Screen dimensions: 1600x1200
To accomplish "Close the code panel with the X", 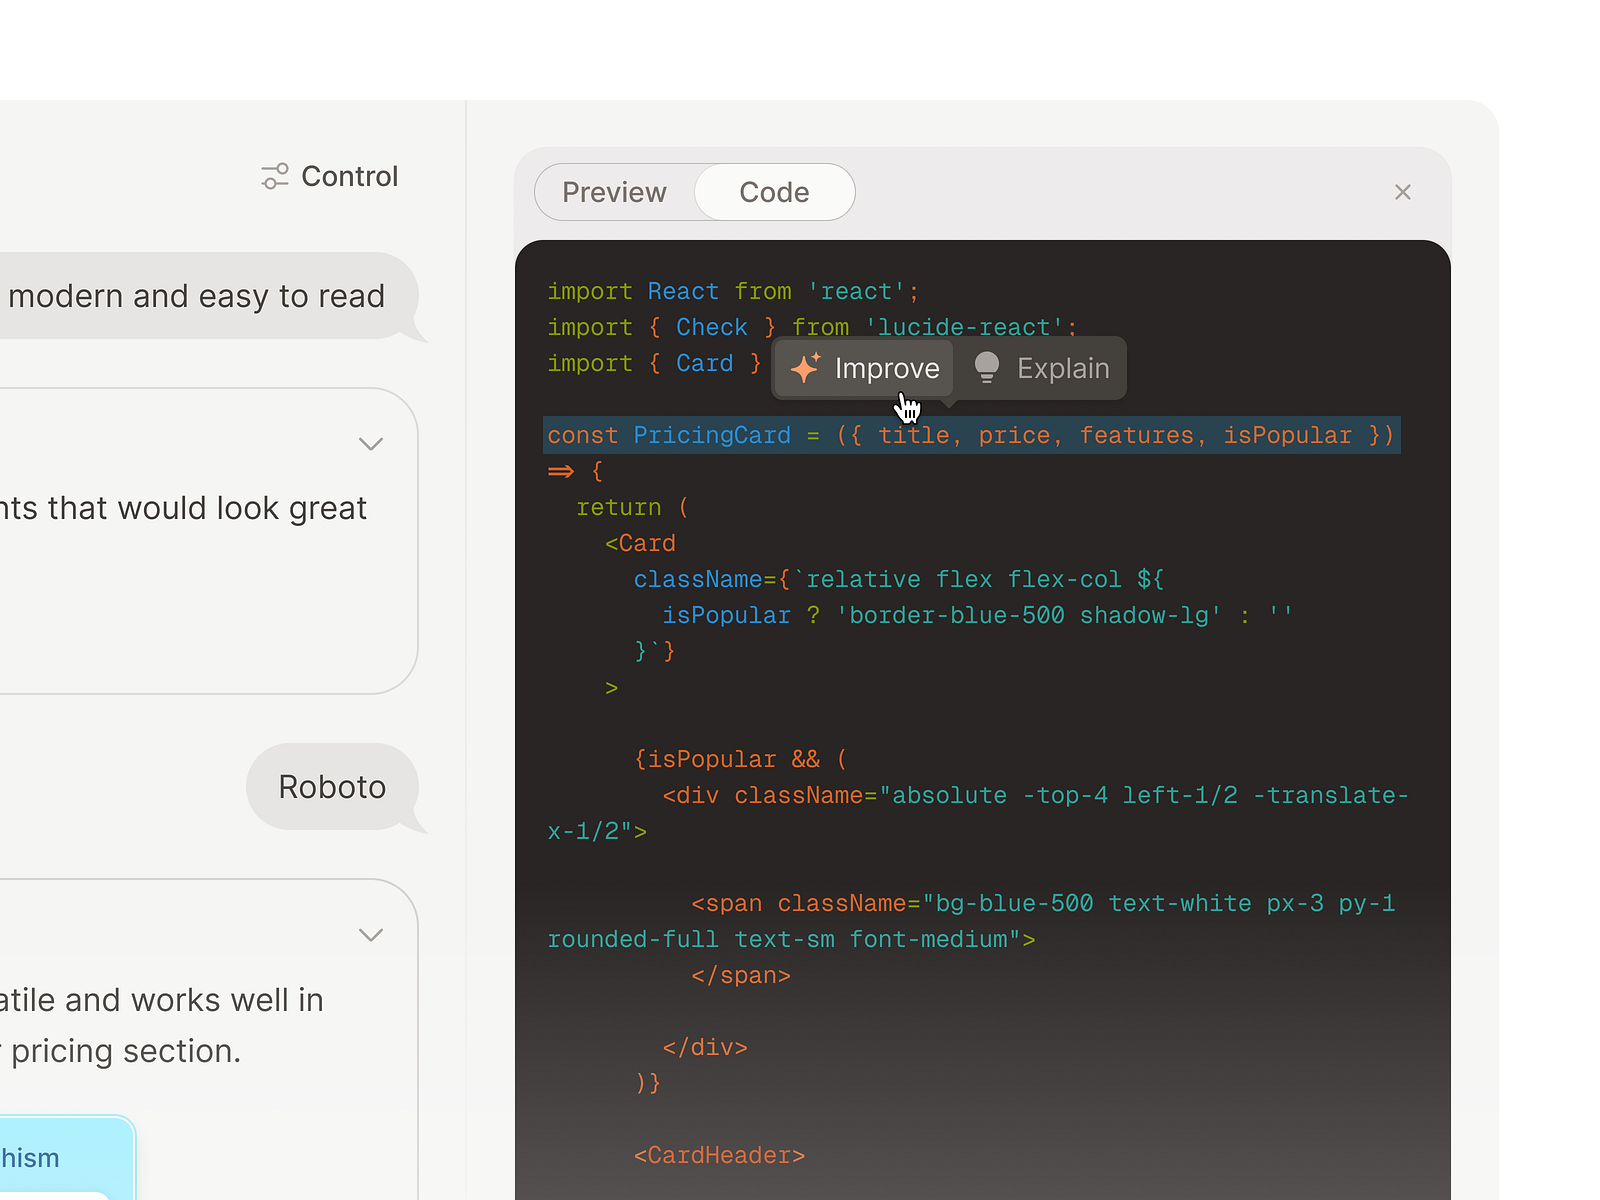I will pos(1403,192).
